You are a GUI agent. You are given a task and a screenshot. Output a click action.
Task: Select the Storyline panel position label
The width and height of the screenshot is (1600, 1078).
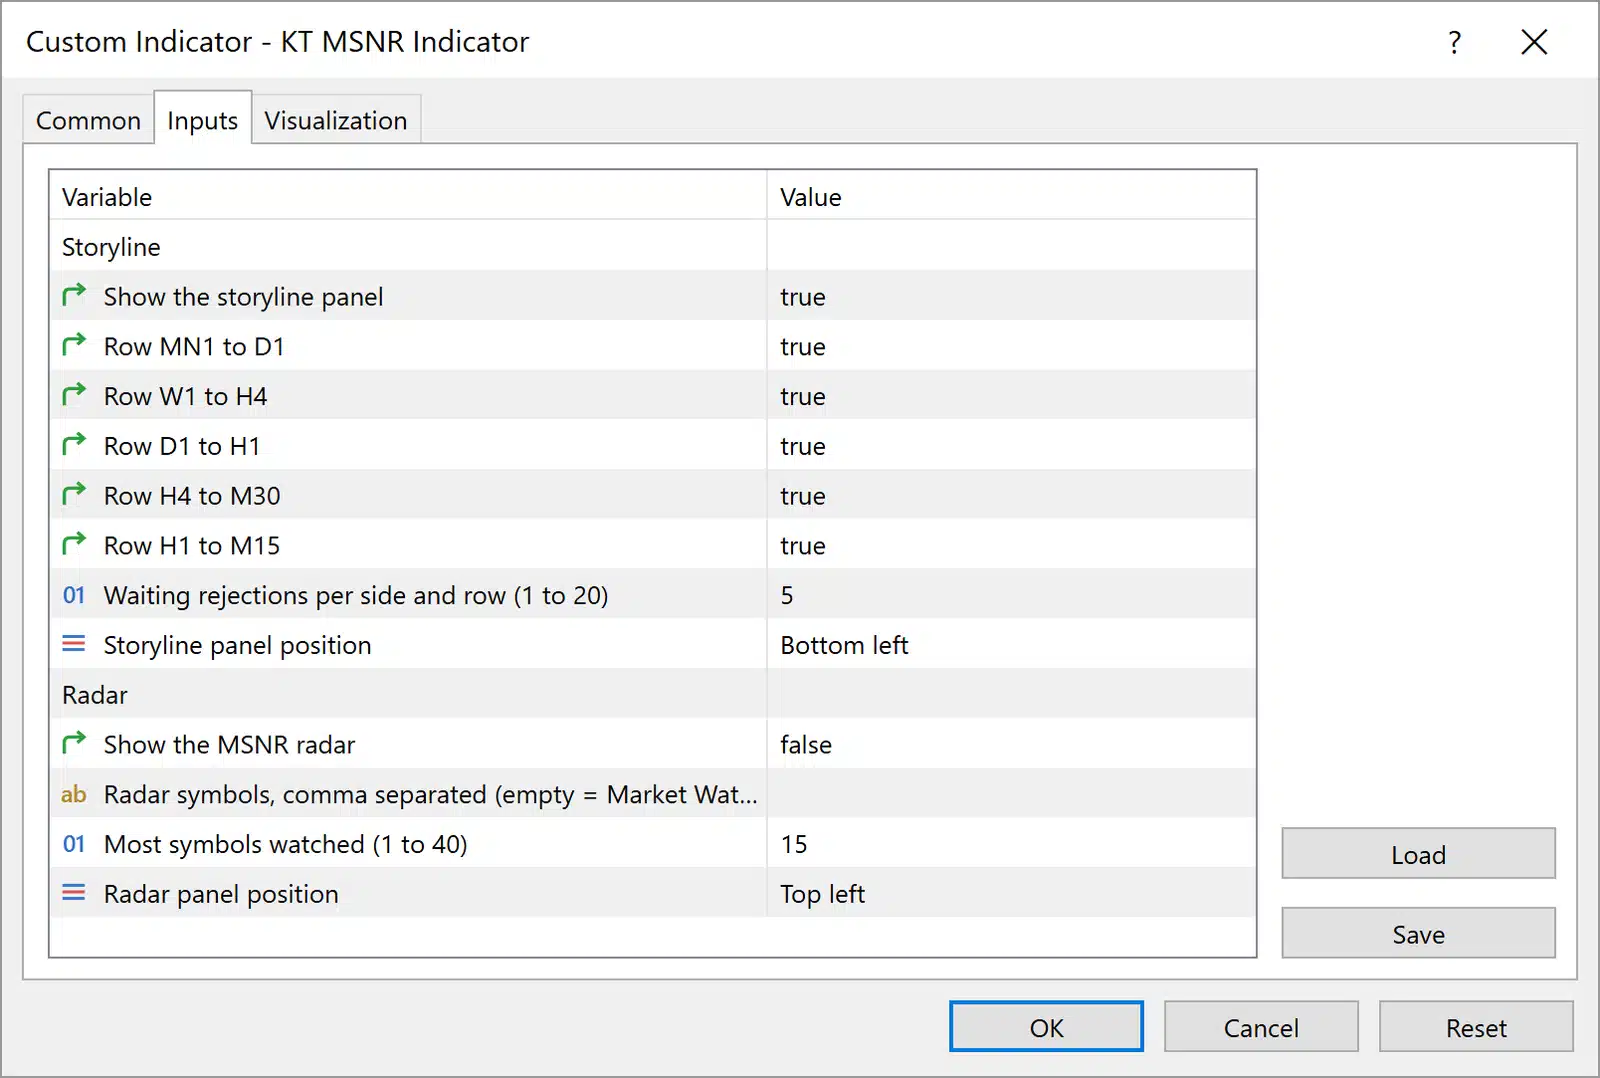coord(237,645)
